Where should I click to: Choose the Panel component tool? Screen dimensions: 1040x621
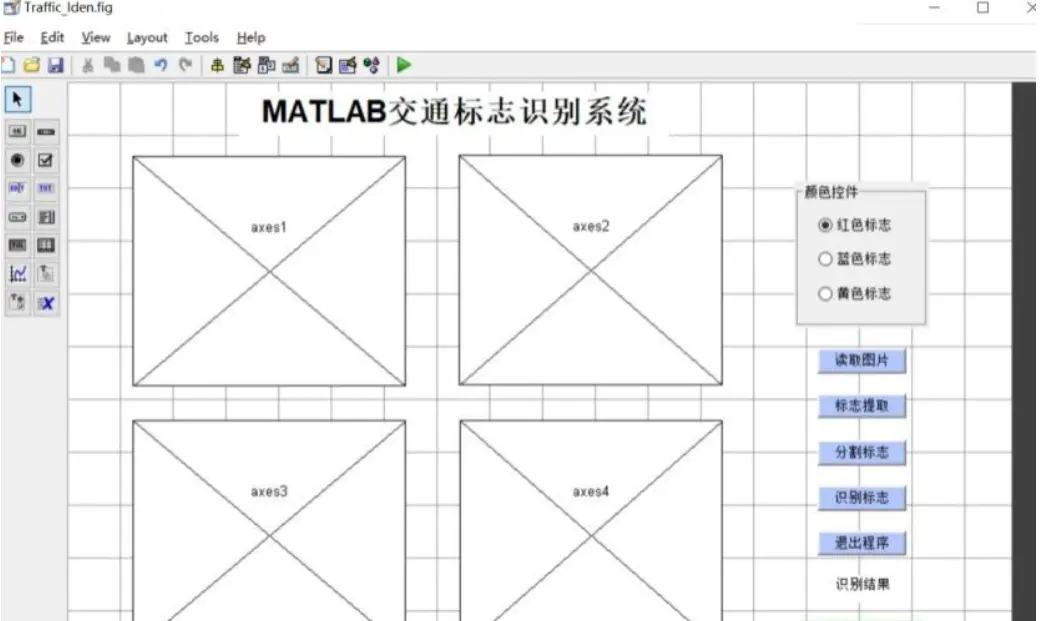(46, 274)
